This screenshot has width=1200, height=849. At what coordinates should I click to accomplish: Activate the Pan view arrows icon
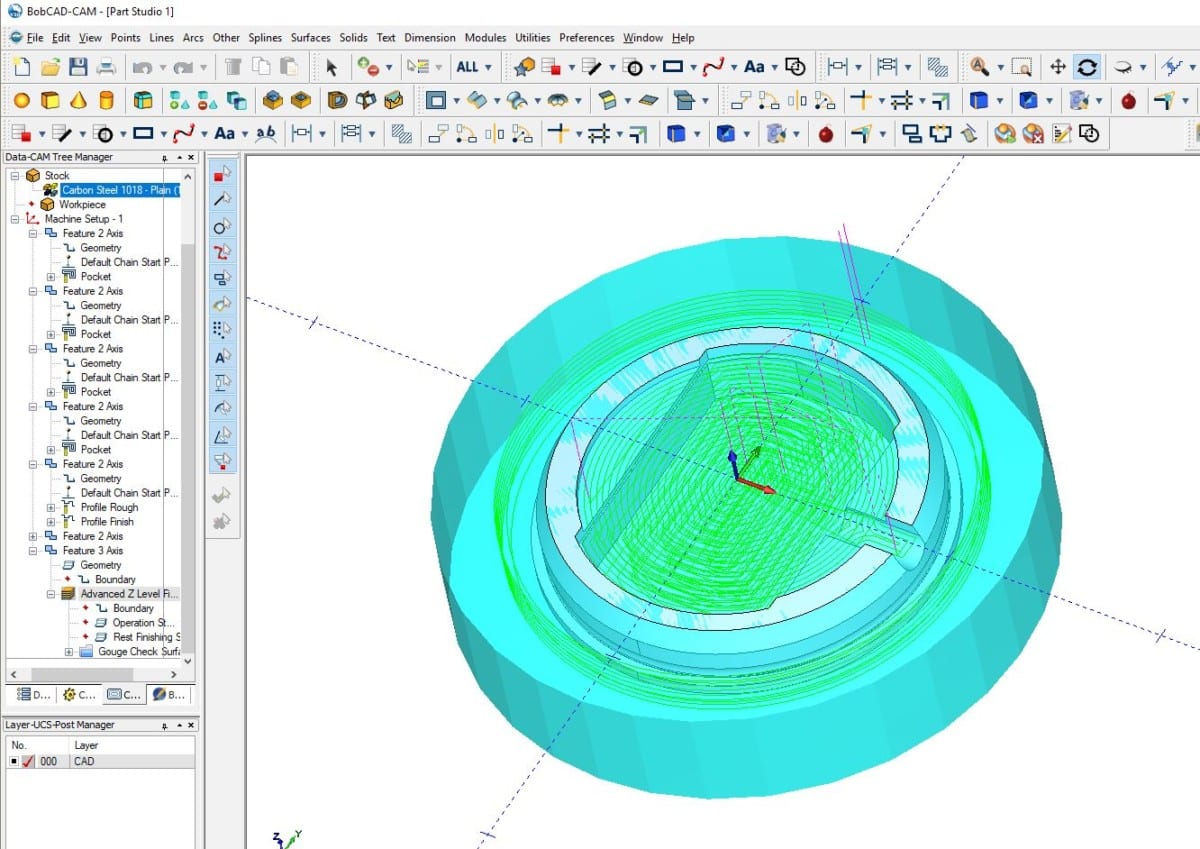1058,67
